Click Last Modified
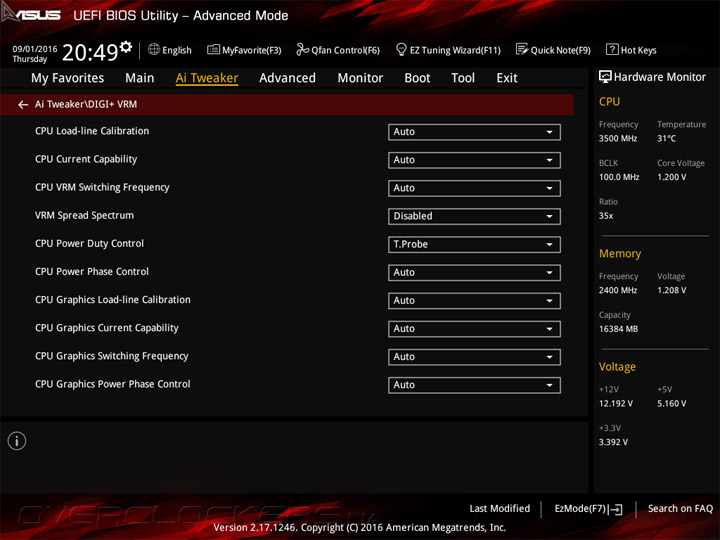 (500, 509)
